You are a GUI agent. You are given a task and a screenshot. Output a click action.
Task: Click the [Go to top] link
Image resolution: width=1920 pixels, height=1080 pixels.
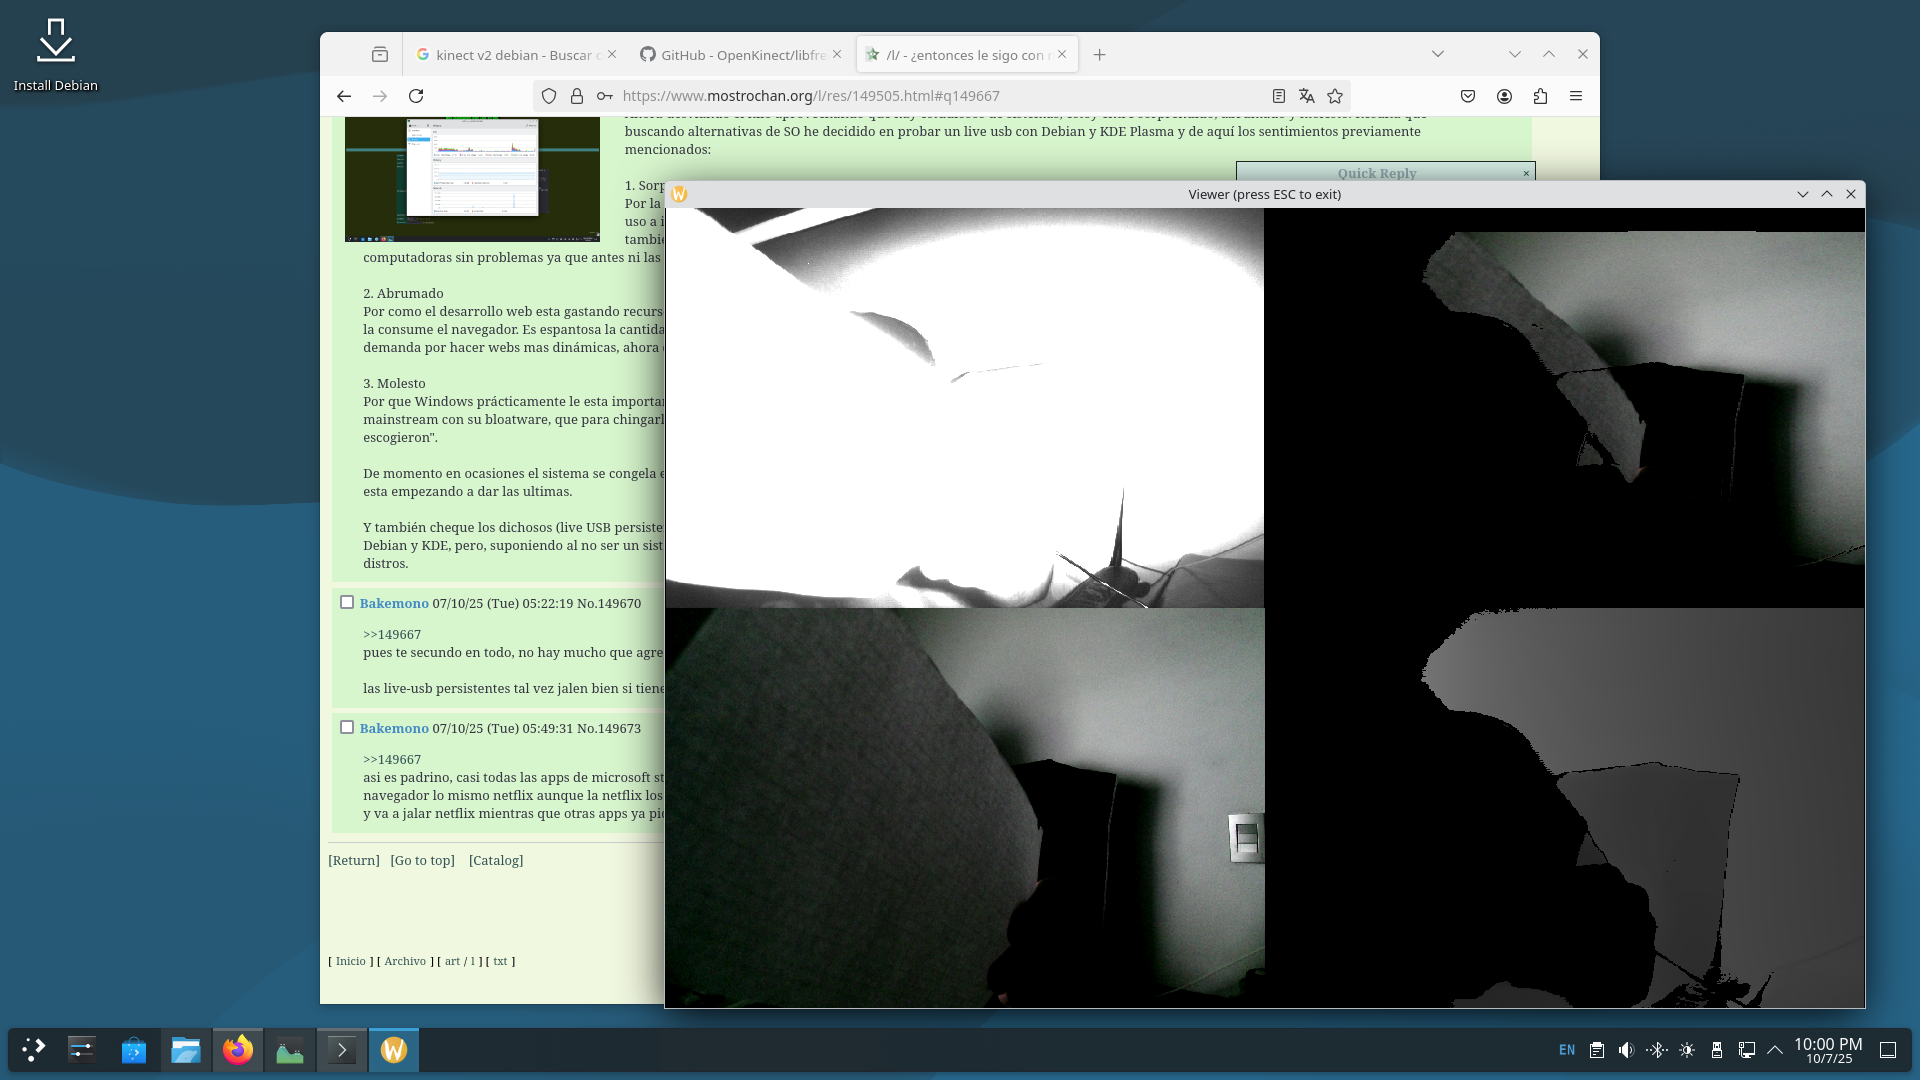click(422, 860)
